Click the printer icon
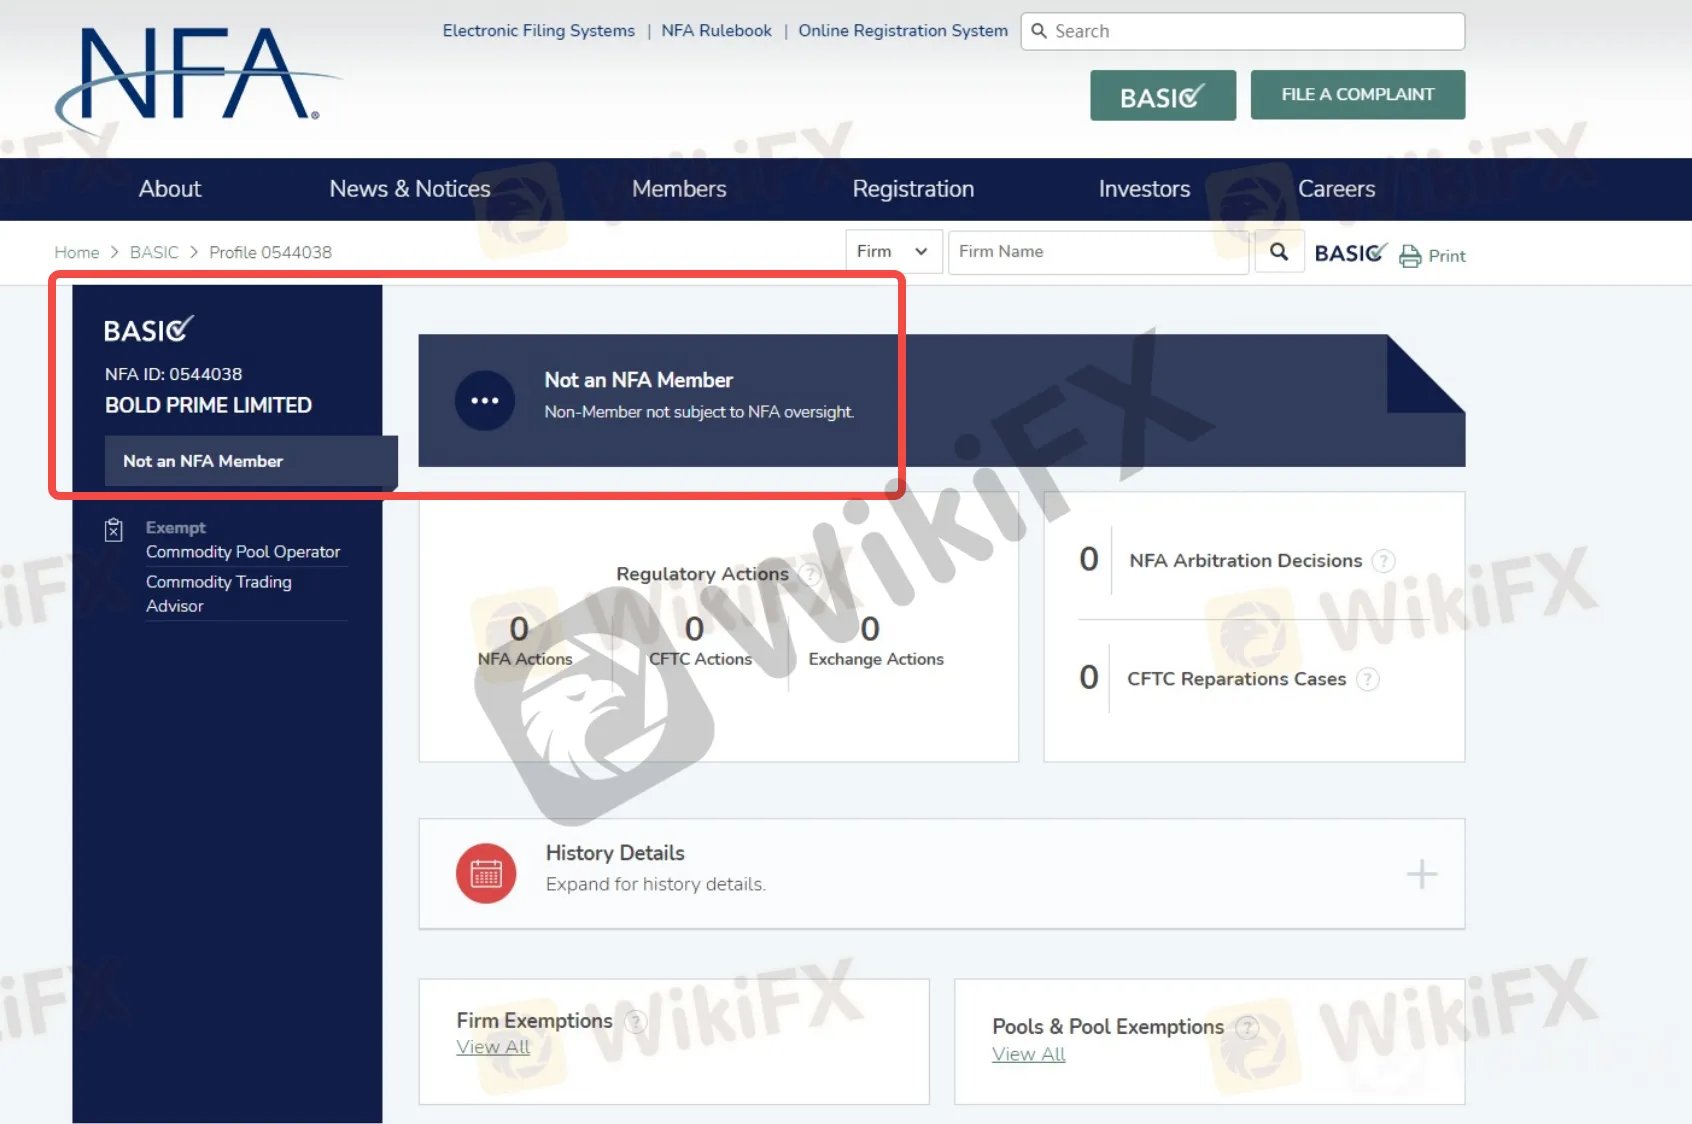 pyautogui.click(x=1410, y=256)
